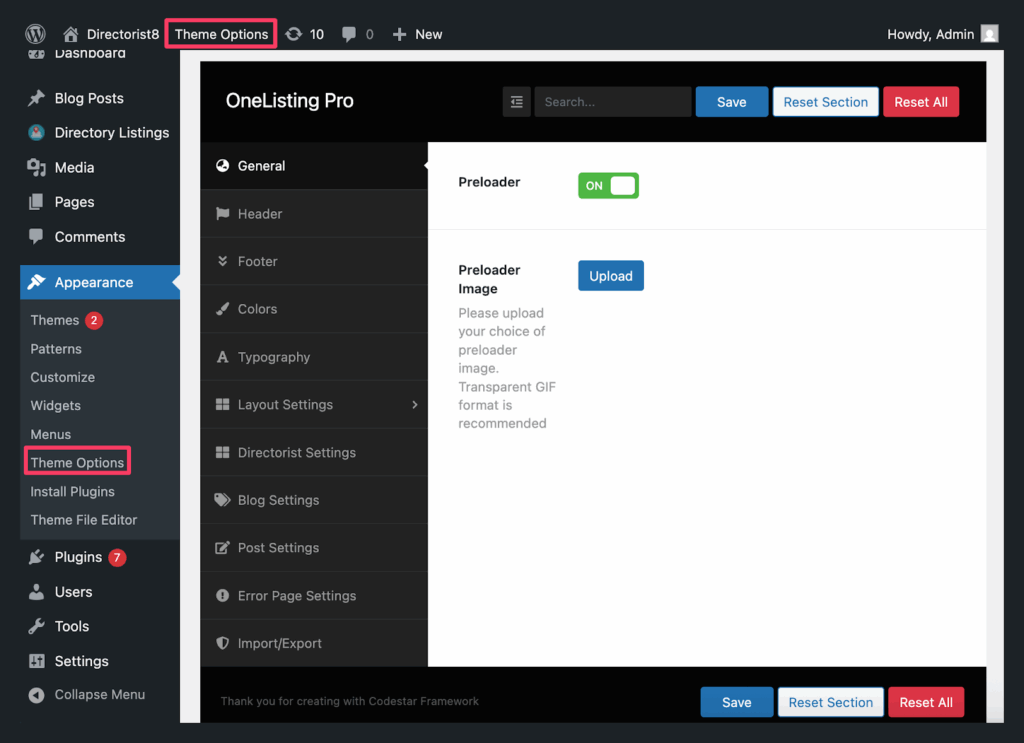Screen dimensions: 1024x743
Task: Click the updates refresh icon
Action: 293,34
